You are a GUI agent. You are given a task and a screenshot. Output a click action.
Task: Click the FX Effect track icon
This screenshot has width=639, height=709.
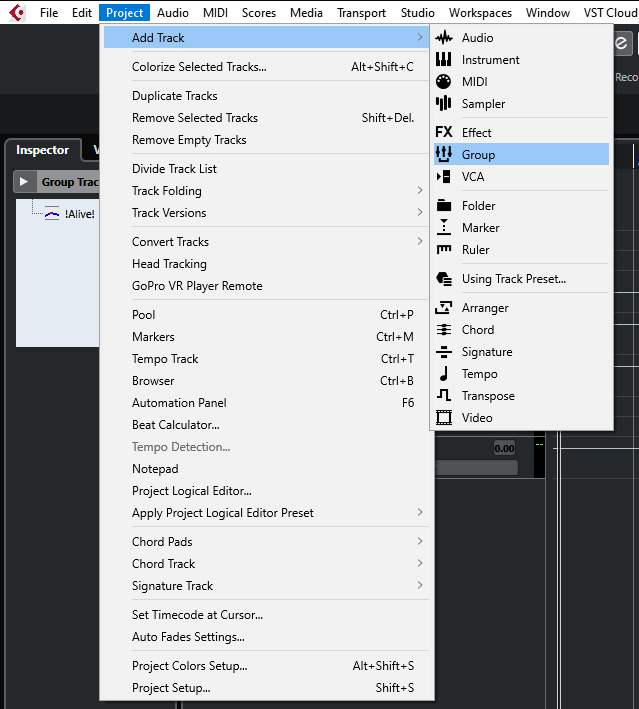tap(444, 133)
